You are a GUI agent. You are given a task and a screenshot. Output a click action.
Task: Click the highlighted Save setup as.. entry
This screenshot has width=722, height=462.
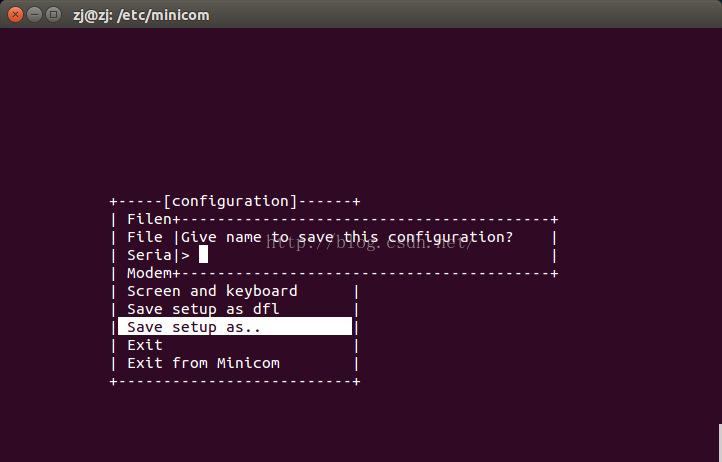235,327
